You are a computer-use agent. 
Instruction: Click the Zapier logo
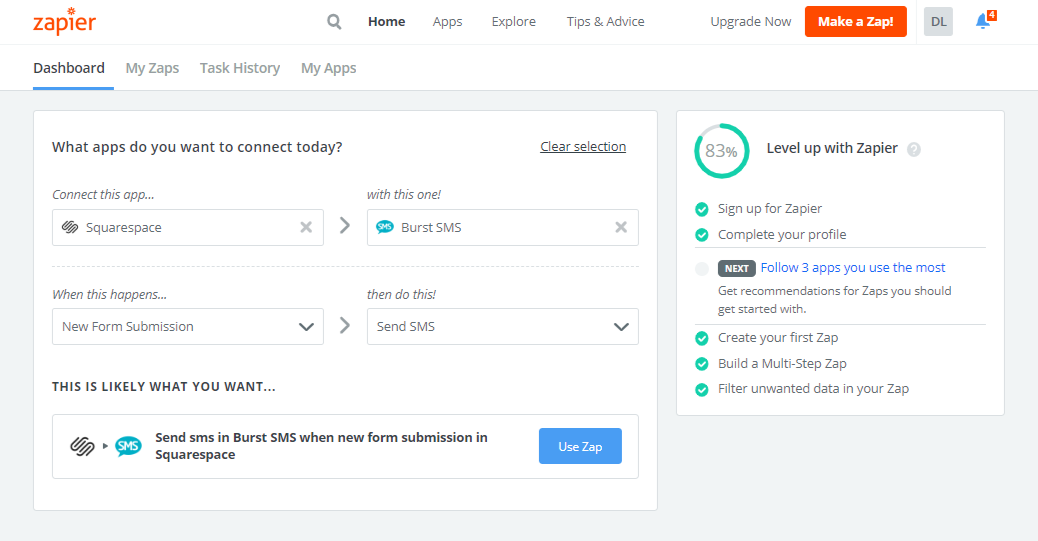(x=64, y=21)
